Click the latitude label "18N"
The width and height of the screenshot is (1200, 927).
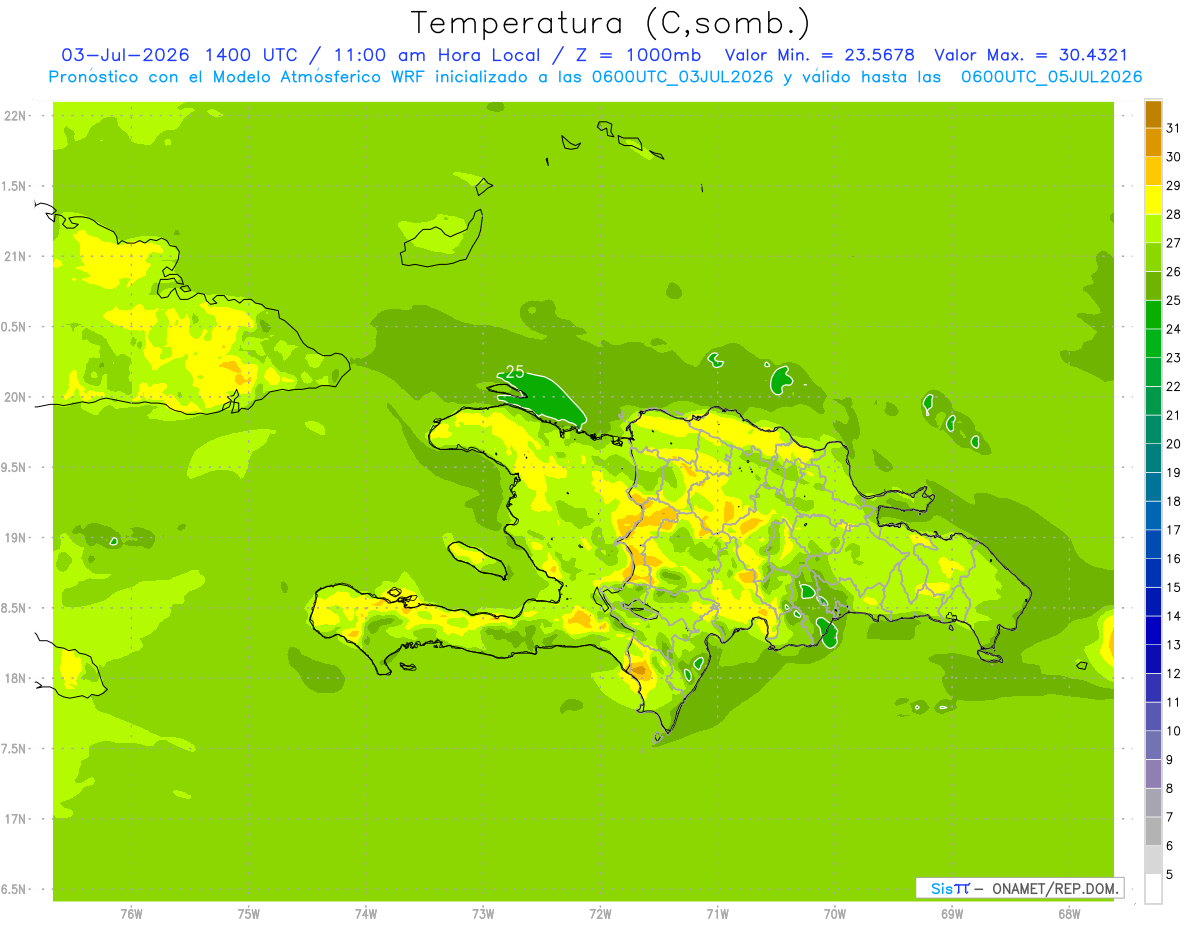(x=16, y=678)
